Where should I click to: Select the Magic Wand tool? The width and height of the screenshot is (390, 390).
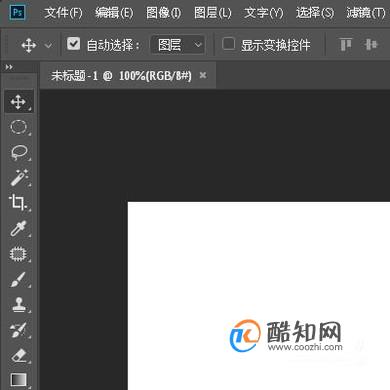click(19, 178)
